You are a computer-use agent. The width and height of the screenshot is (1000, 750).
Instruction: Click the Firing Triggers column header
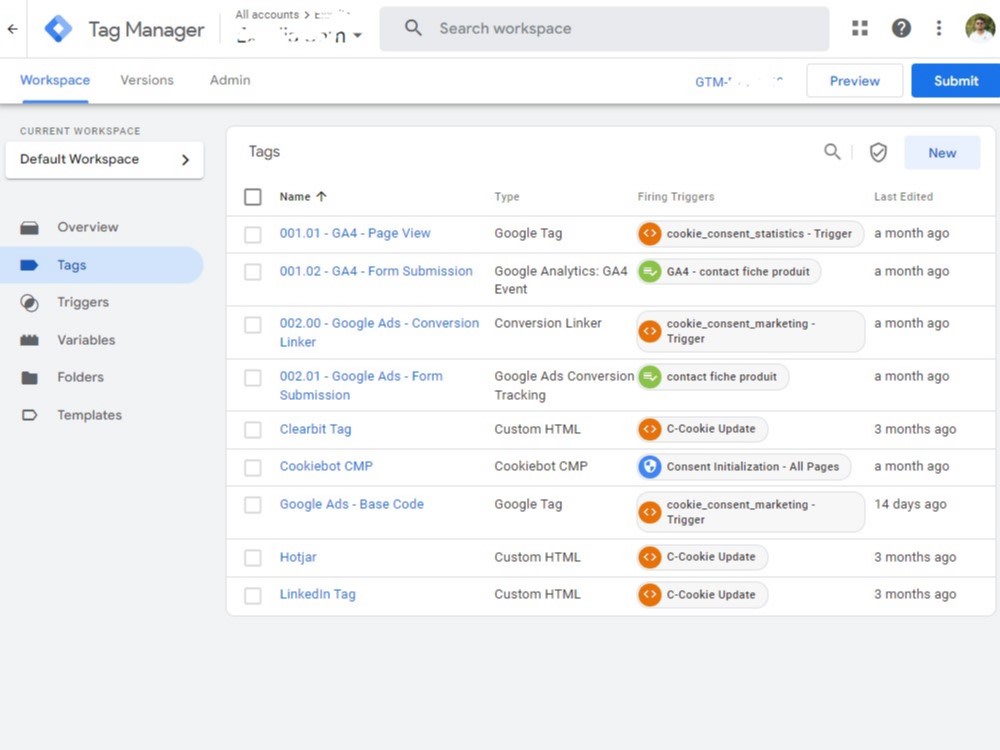click(676, 197)
